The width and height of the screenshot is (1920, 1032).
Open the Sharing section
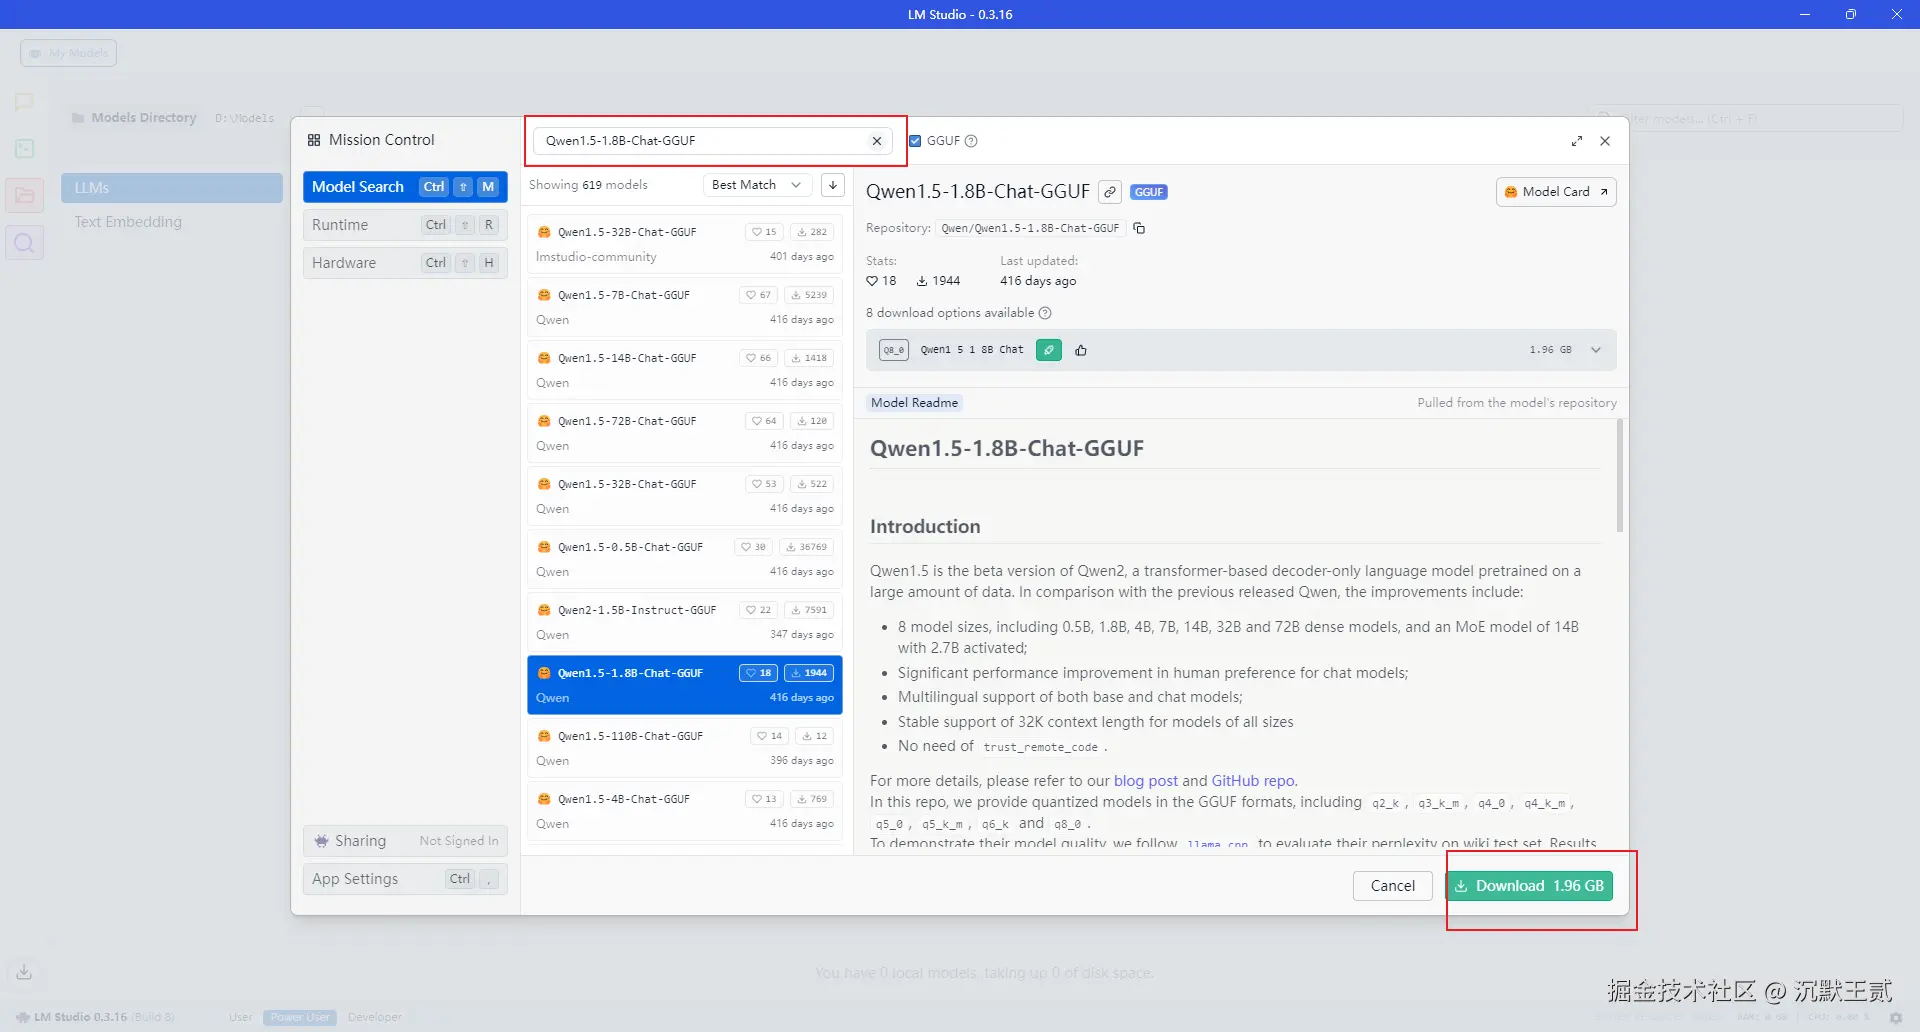[405, 841]
